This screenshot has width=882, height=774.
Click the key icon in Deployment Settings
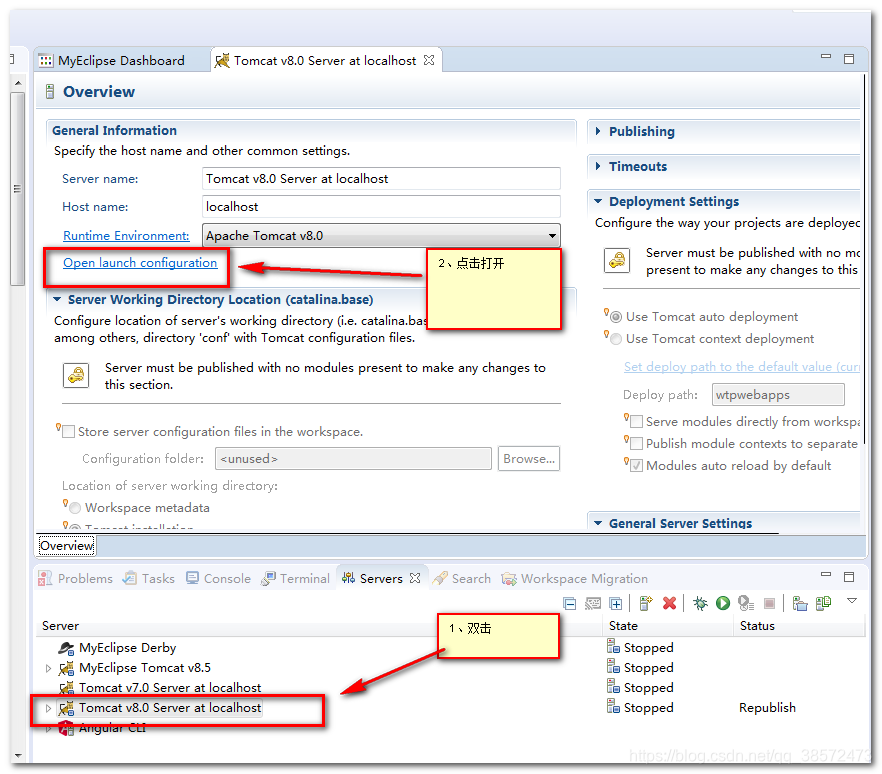point(617,261)
